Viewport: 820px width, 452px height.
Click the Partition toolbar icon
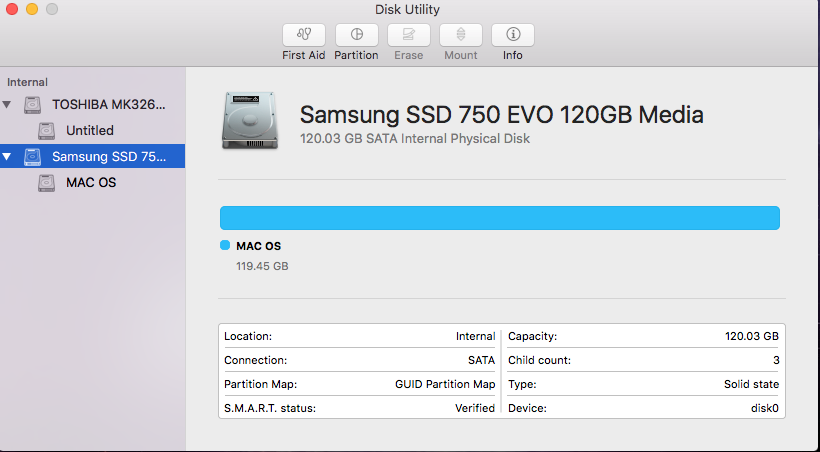tap(356, 35)
